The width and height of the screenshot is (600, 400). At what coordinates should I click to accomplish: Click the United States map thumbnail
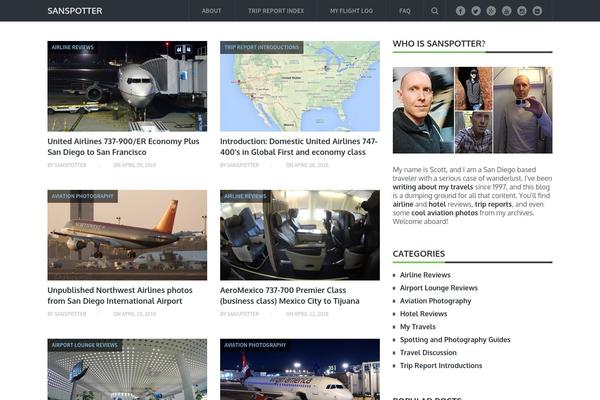pos(300,86)
